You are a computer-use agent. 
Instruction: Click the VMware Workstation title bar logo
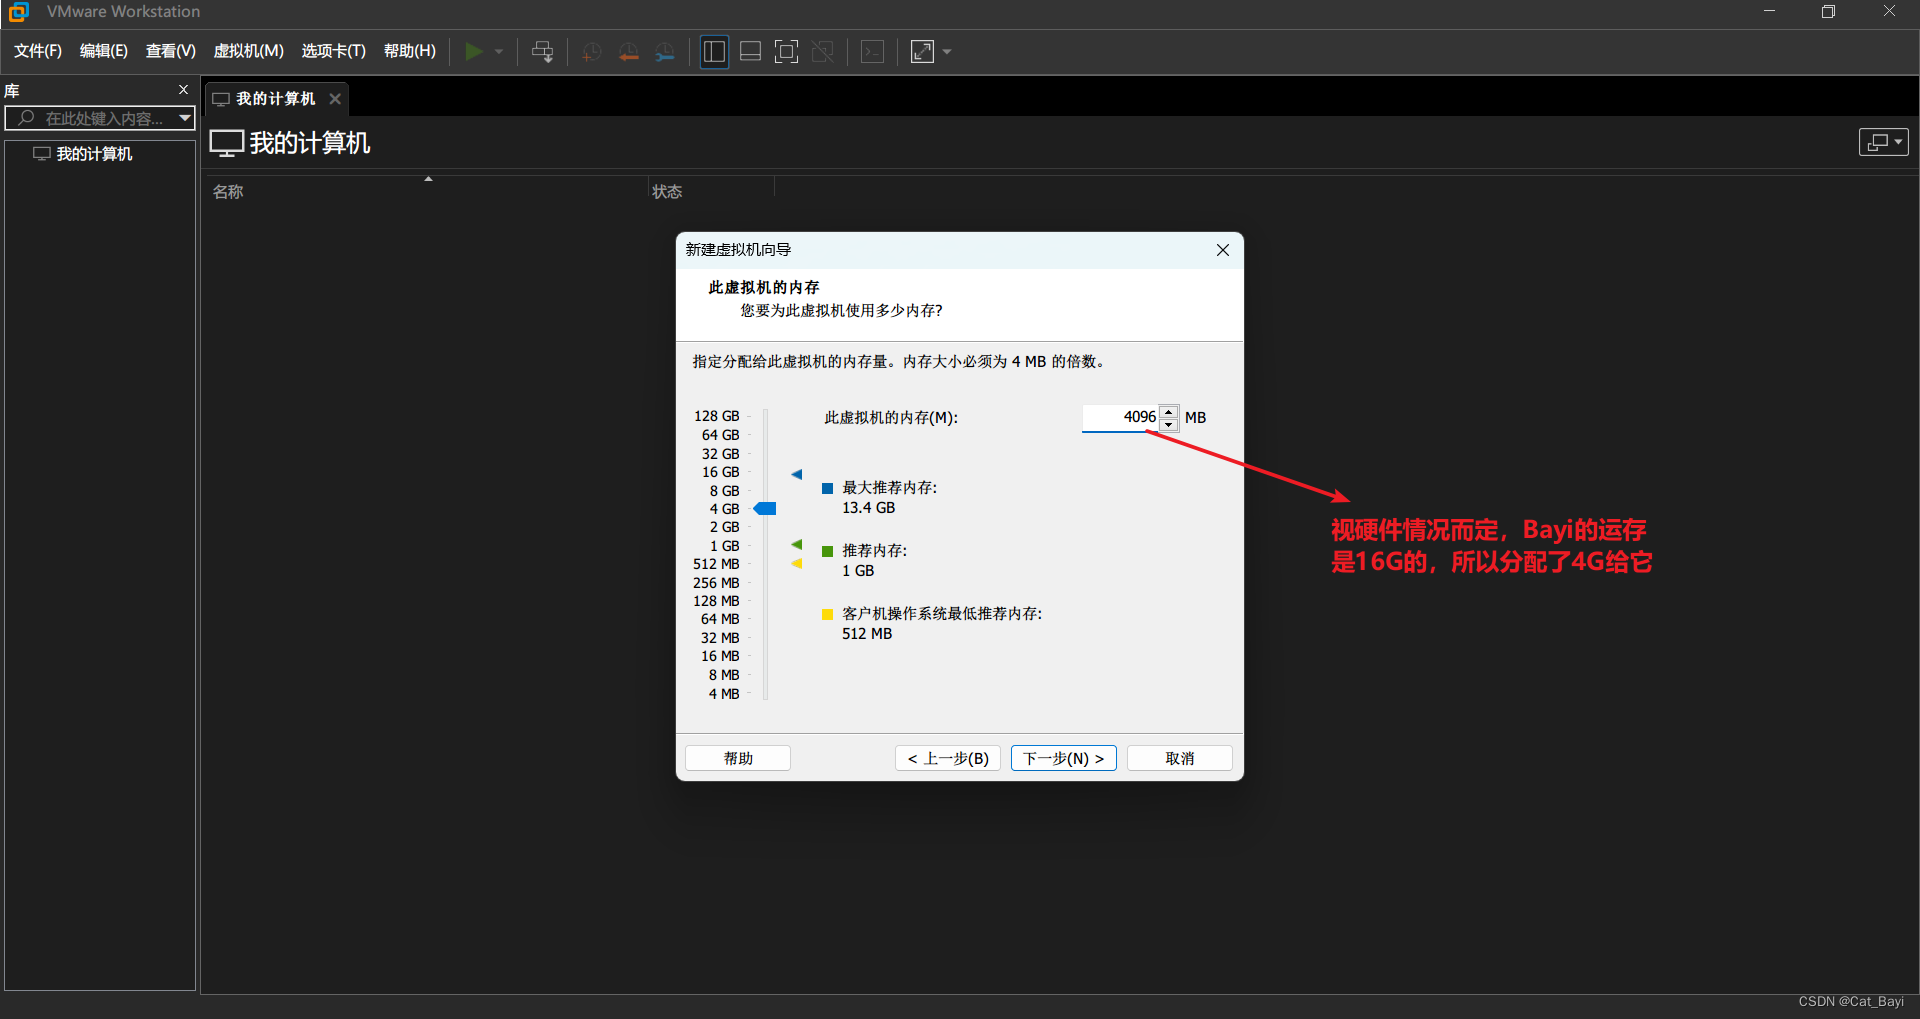pos(18,12)
